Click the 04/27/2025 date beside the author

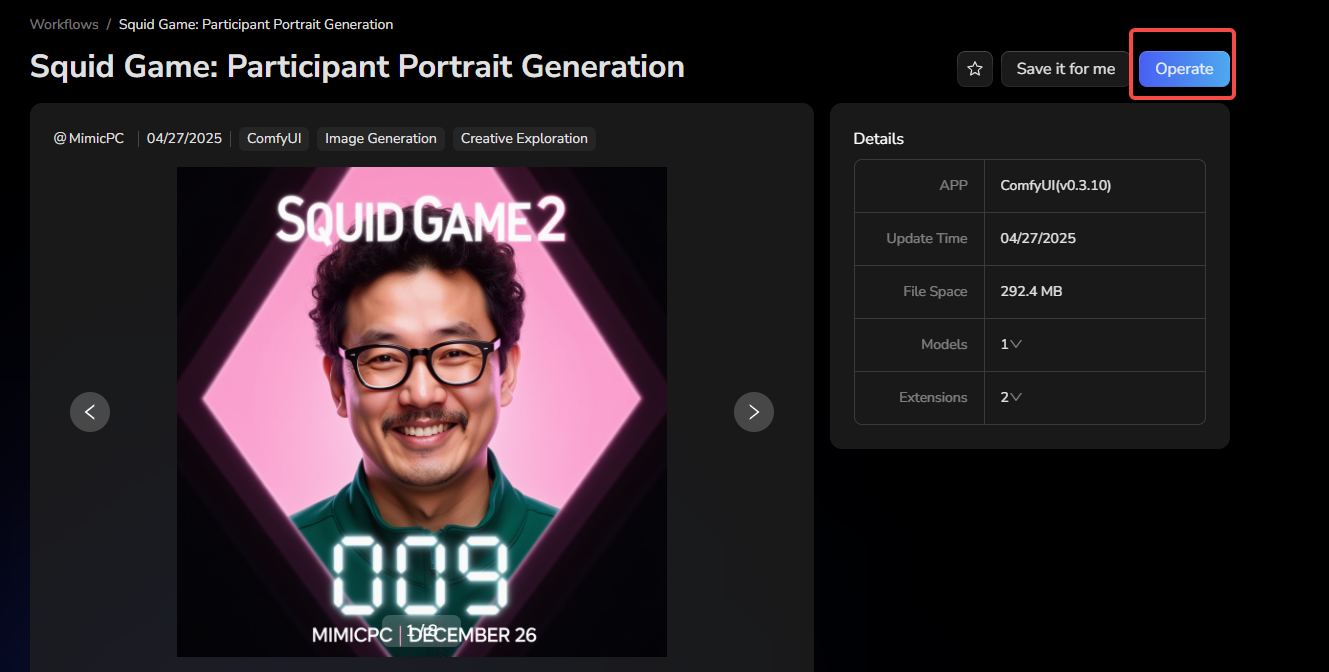click(184, 139)
